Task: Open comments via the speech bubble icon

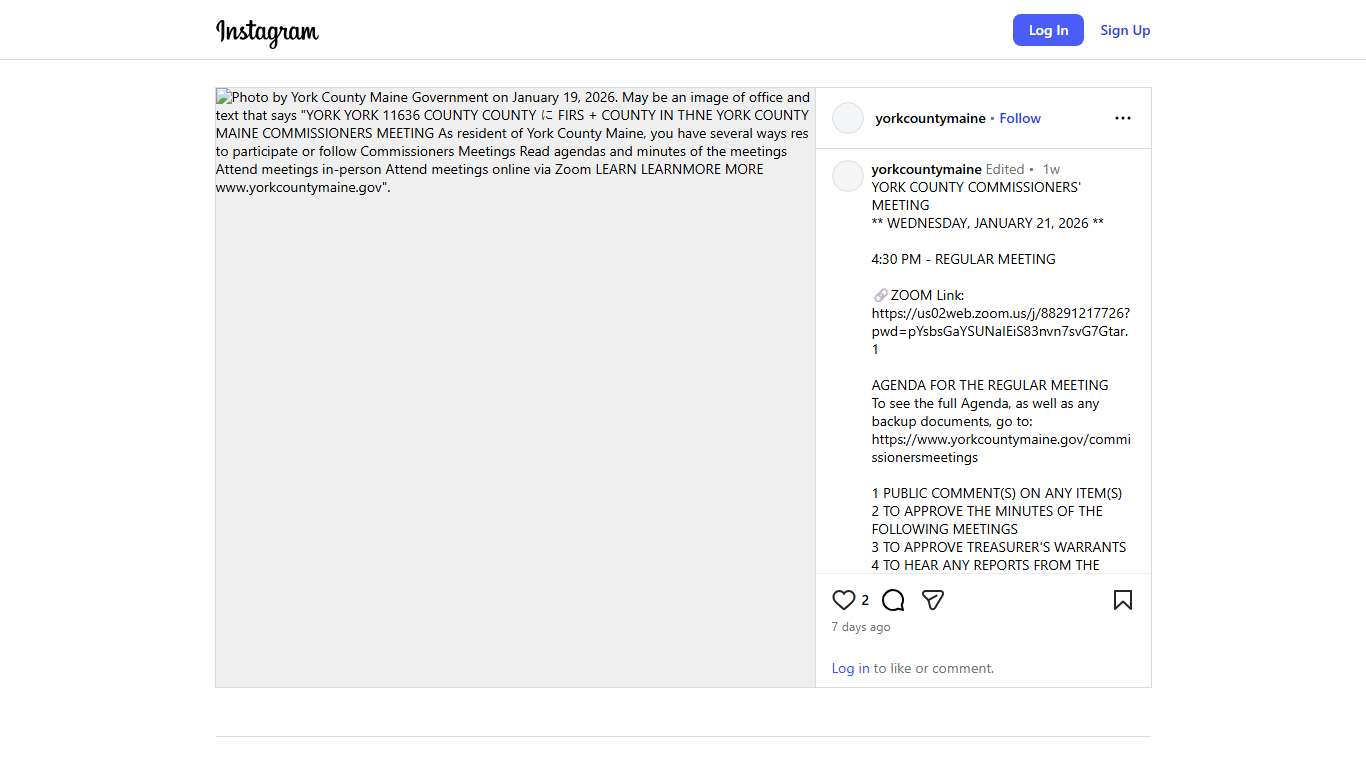Action: (x=893, y=600)
